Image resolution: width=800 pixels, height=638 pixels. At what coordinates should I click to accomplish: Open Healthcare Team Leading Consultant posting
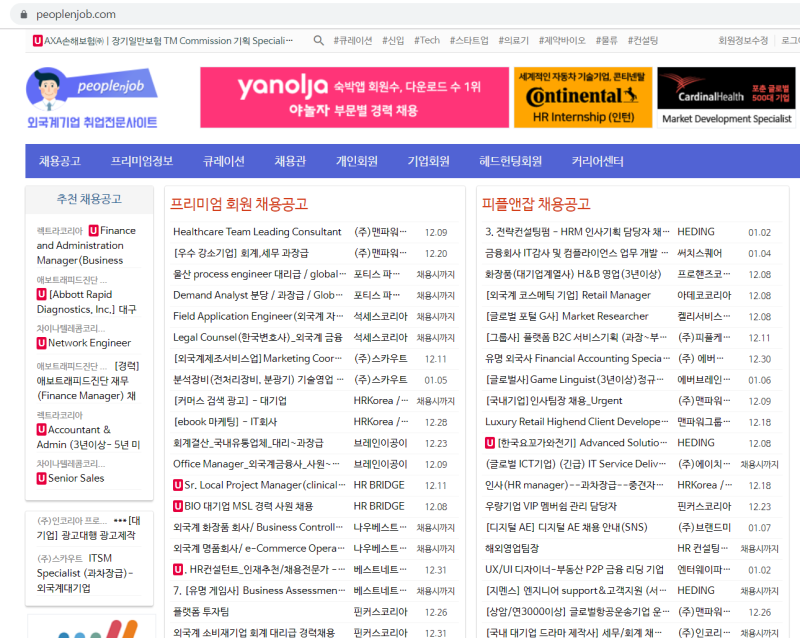point(257,232)
